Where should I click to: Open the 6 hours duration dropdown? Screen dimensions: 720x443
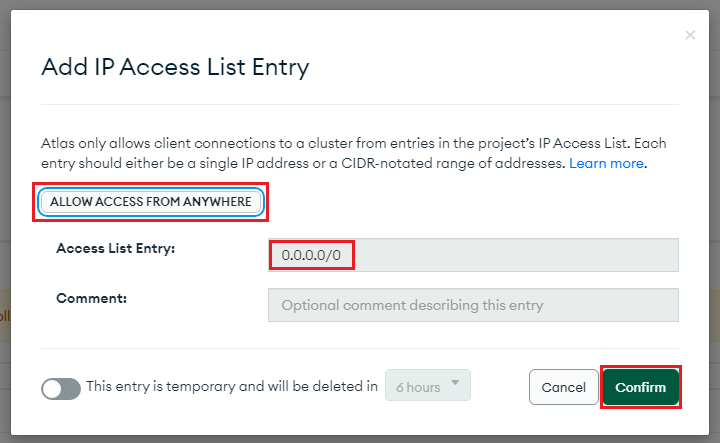tap(427, 386)
